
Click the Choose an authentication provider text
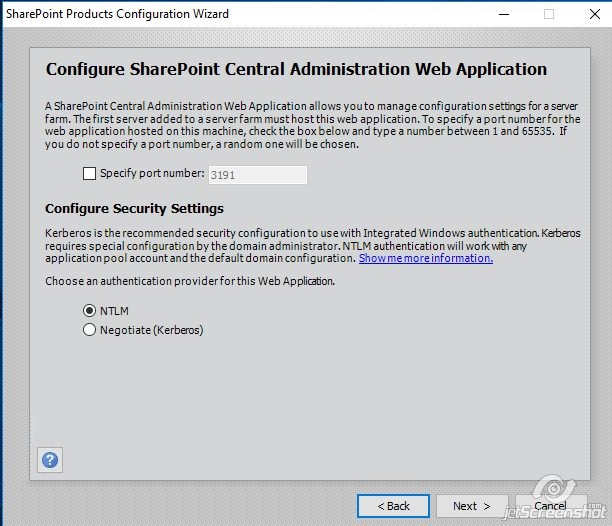(190, 281)
